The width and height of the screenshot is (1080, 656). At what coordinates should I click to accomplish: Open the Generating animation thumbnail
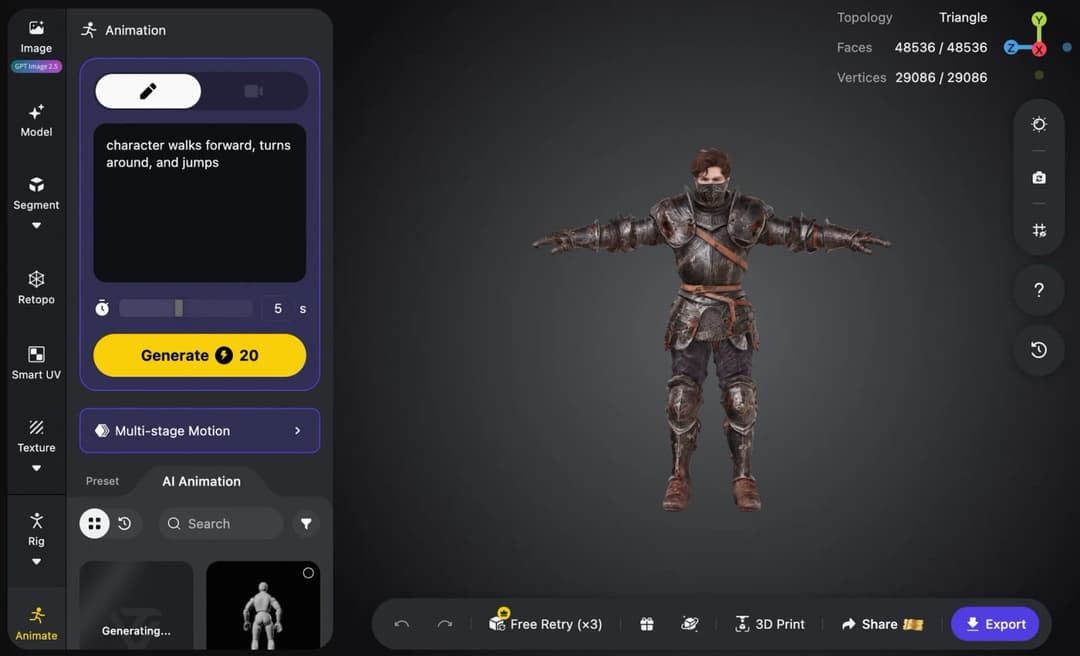tap(136, 605)
